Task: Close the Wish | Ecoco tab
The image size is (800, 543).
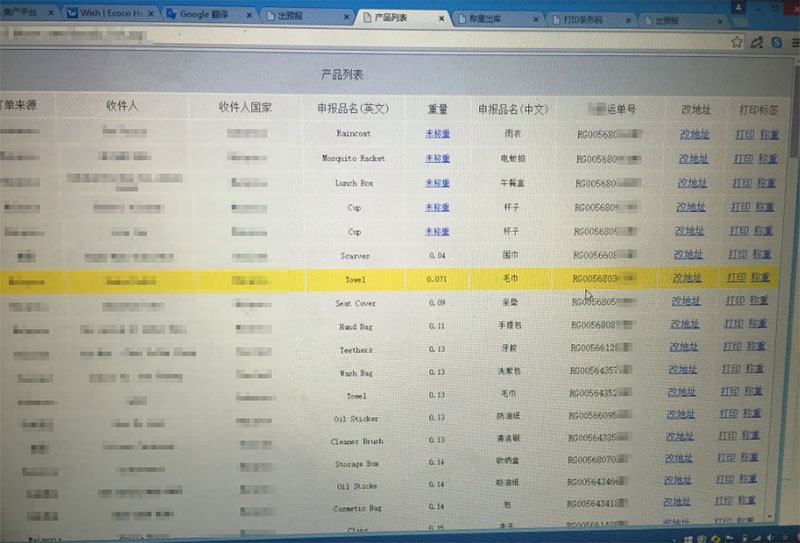Action: pos(151,14)
